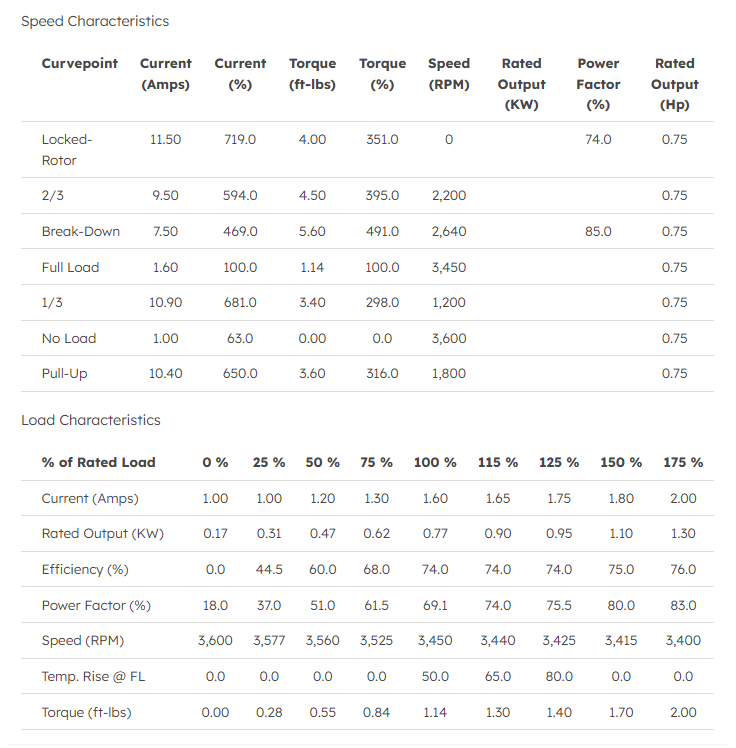Select the Efficiency (%) row label
Image resolution: width=736 pixels, height=748 pixels.
point(85,569)
